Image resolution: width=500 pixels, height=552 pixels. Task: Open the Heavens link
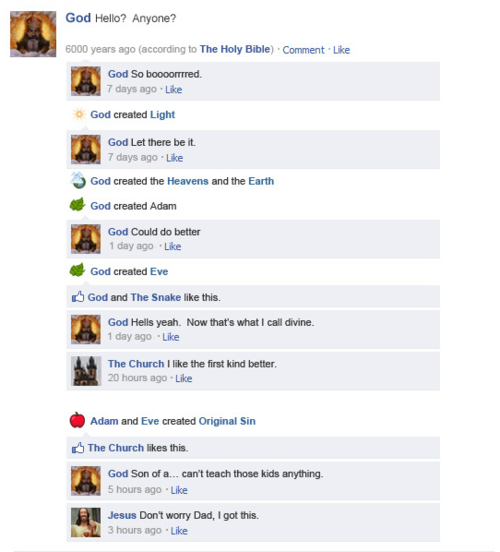click(188, 181)
